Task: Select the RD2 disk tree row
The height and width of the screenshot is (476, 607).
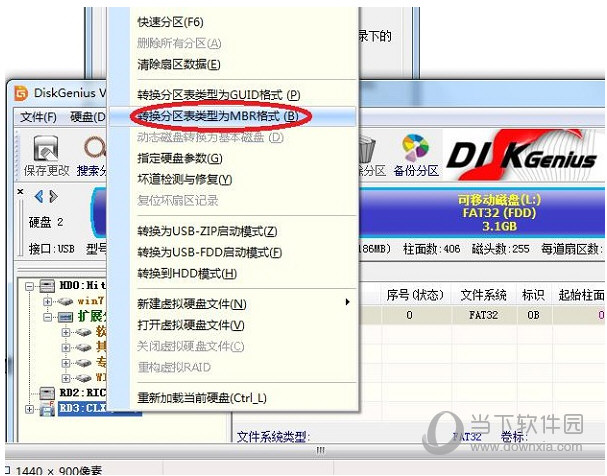Action: pos(83,393)
